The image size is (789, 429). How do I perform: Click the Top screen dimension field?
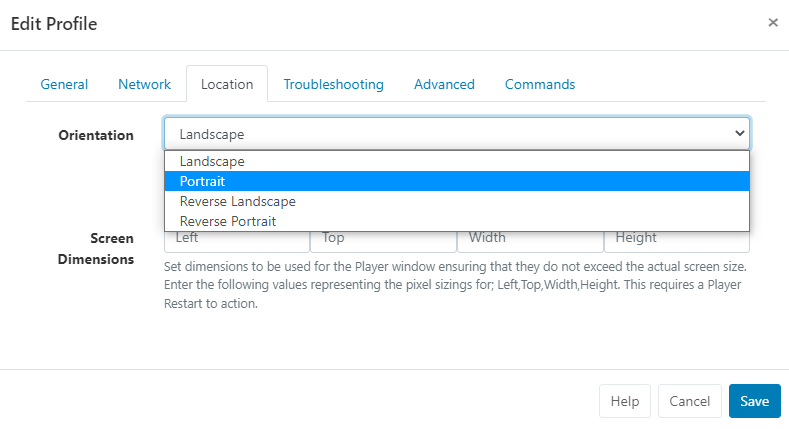point(383,240)
